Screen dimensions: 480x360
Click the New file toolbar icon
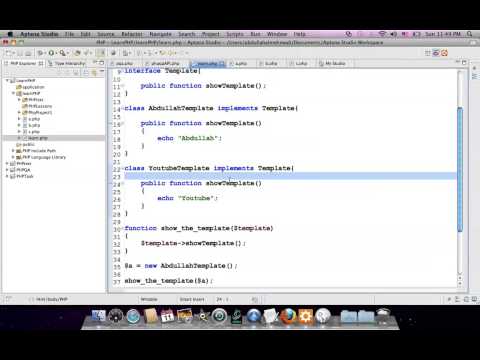[9, 53]
